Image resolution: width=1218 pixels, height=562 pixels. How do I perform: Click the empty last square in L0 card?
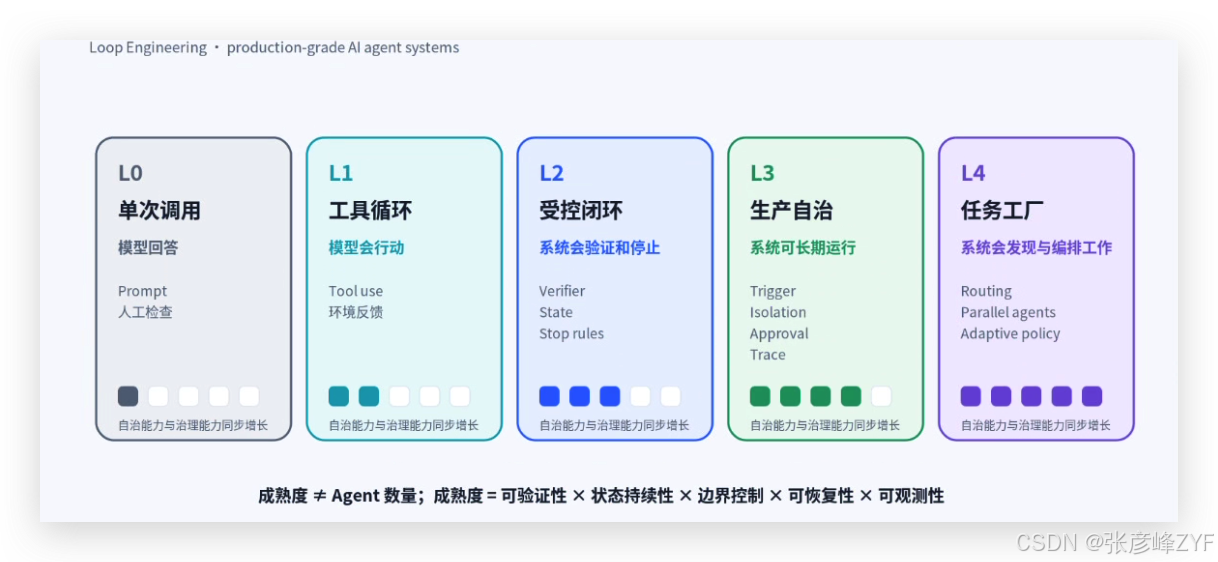(249, 396)
